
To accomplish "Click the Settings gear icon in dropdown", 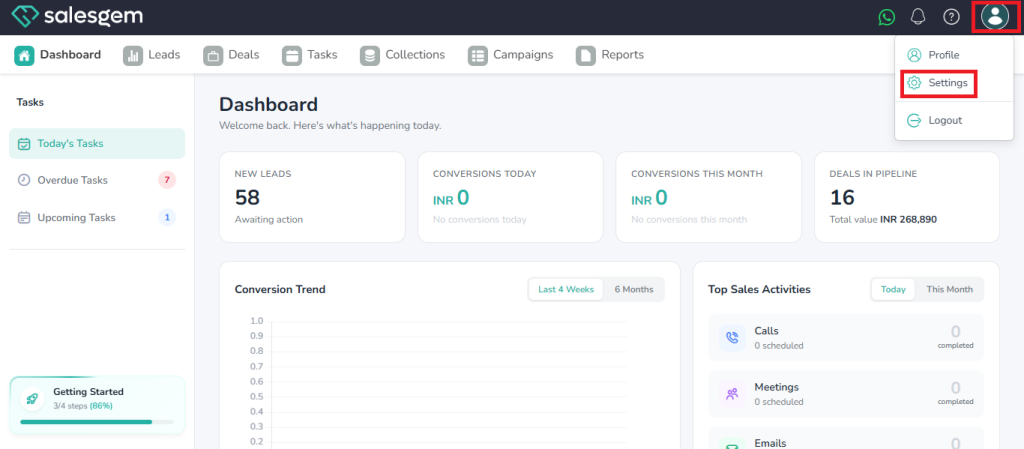I will point(914,83).
